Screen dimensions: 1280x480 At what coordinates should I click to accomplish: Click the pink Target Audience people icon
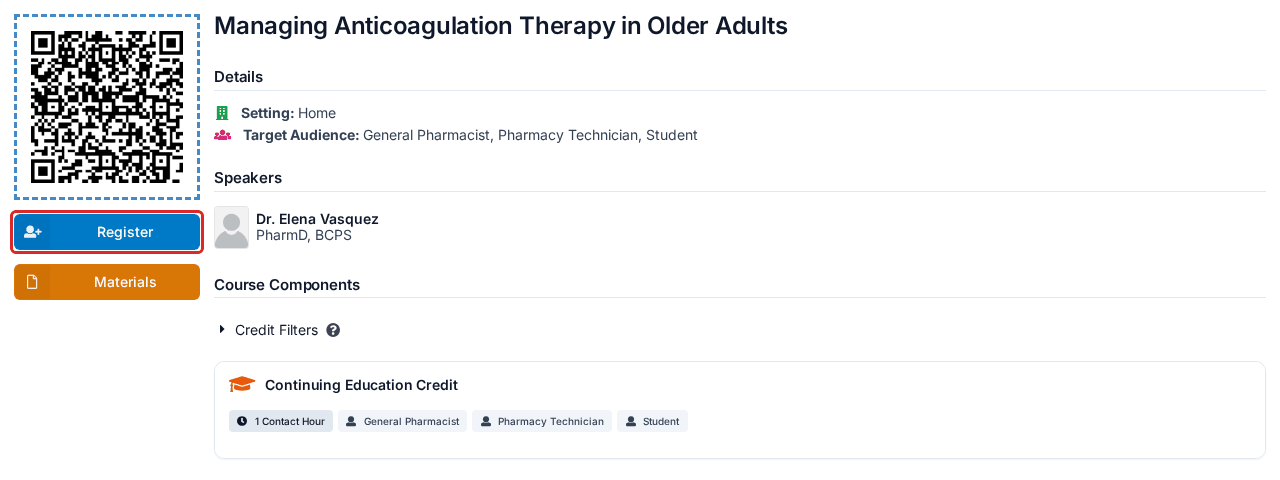click(223, 135)
